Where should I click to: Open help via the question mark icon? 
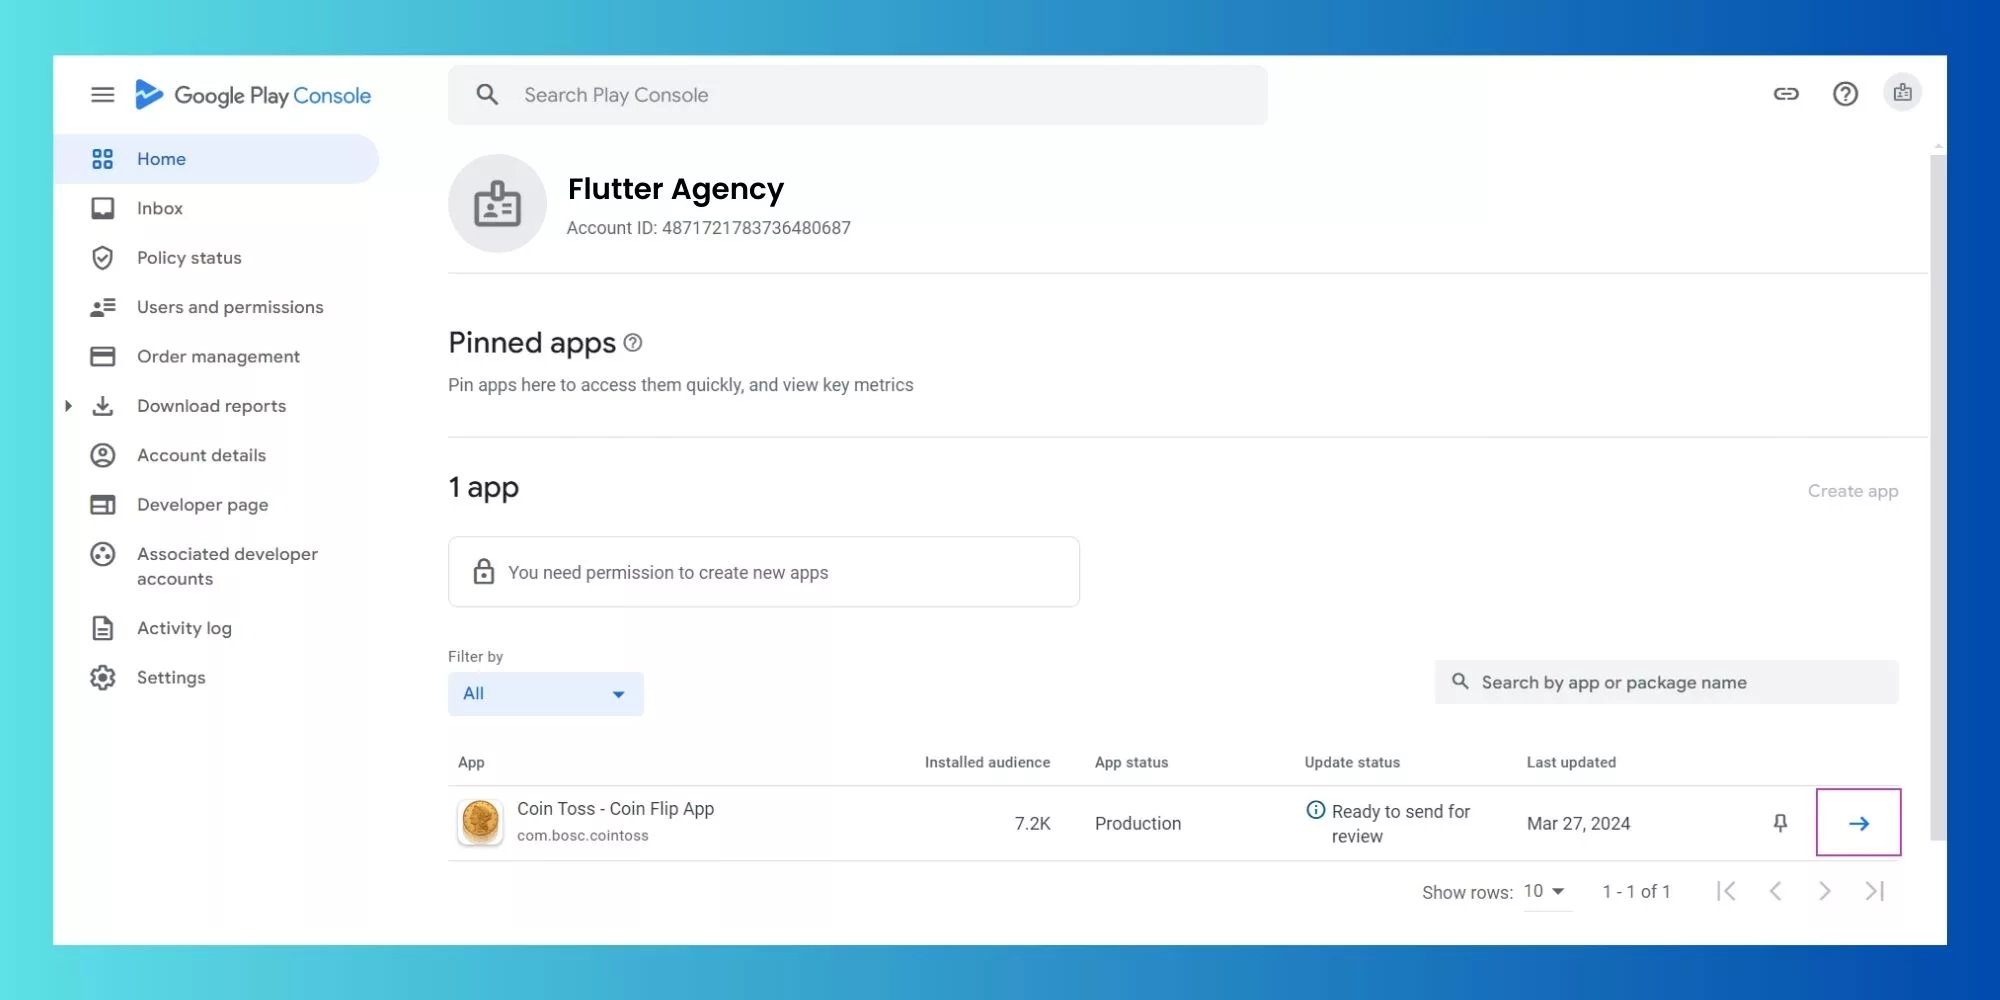[1845, 94]
